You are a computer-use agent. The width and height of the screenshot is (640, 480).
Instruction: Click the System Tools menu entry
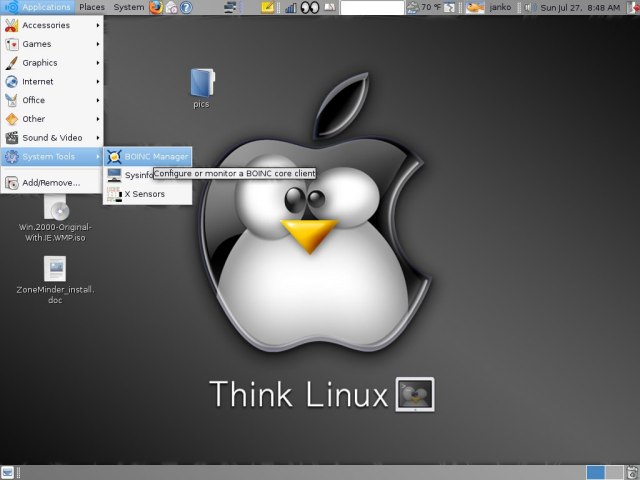tap(52, 156)
